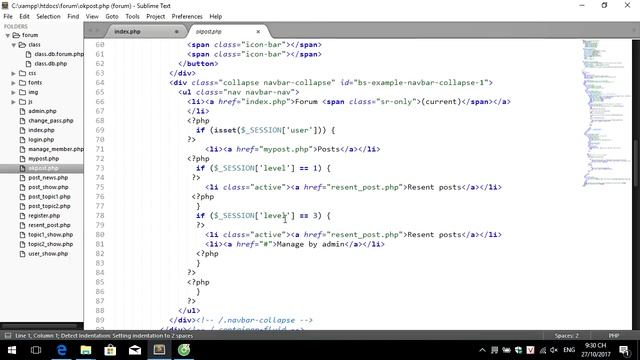Toggle the status bar panel switcher icon
The image size is (640, 360).
(8, 336)
